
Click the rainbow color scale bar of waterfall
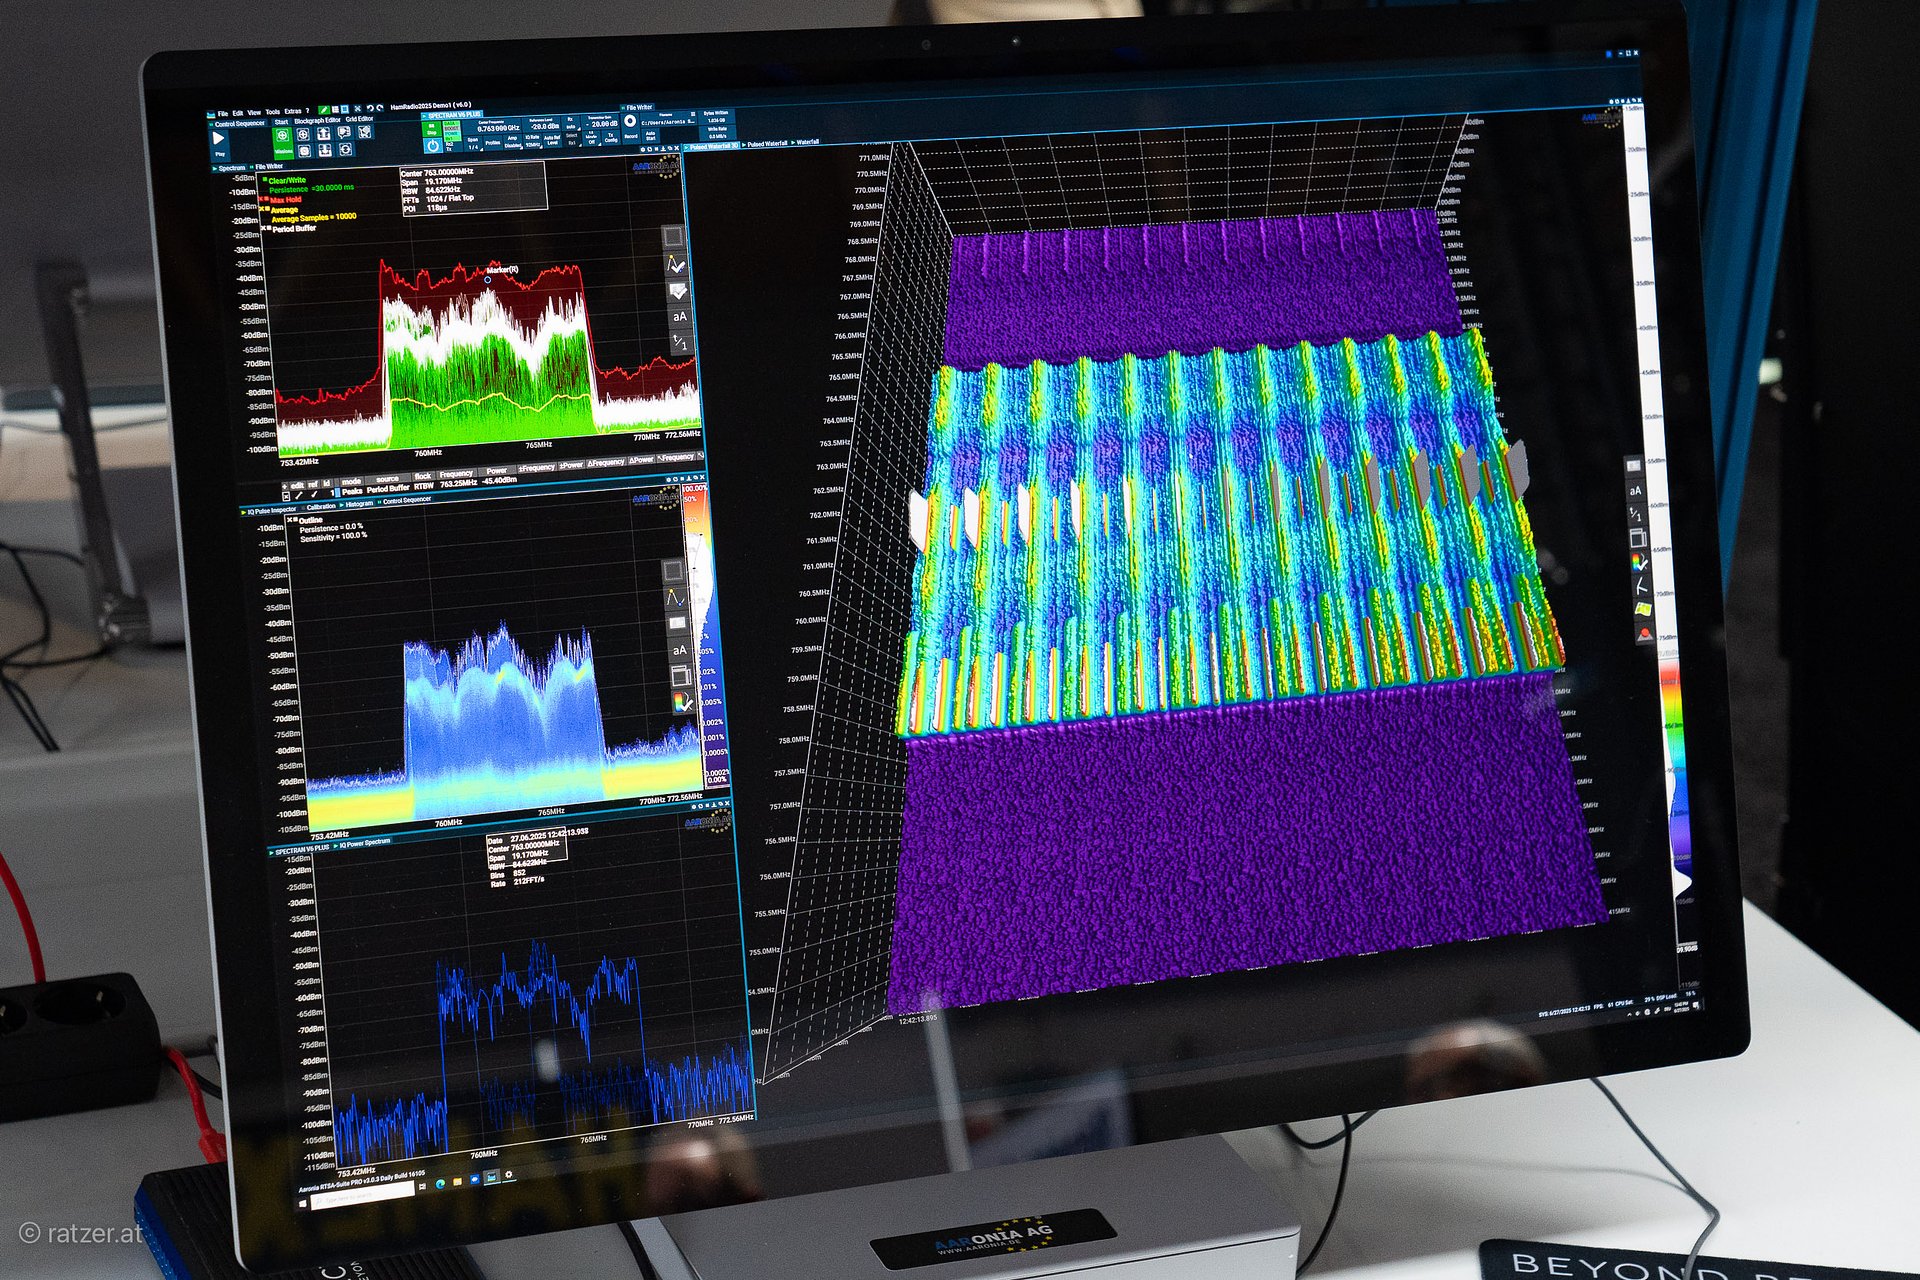1676,760
